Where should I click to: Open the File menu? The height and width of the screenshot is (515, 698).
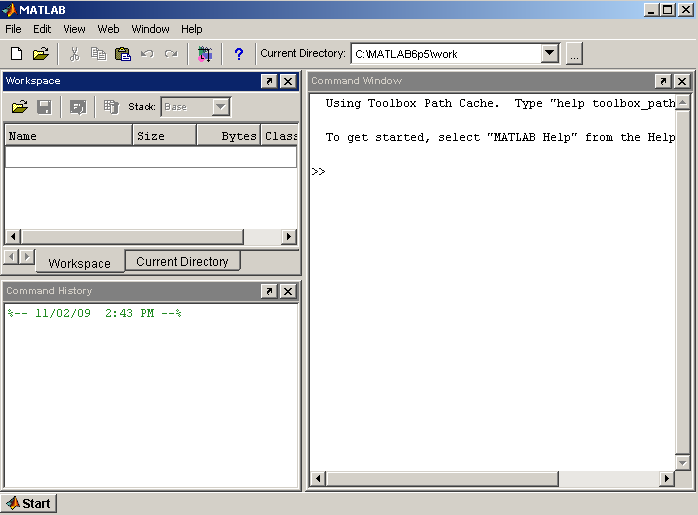pyautogui.click(x=13, y=29)
